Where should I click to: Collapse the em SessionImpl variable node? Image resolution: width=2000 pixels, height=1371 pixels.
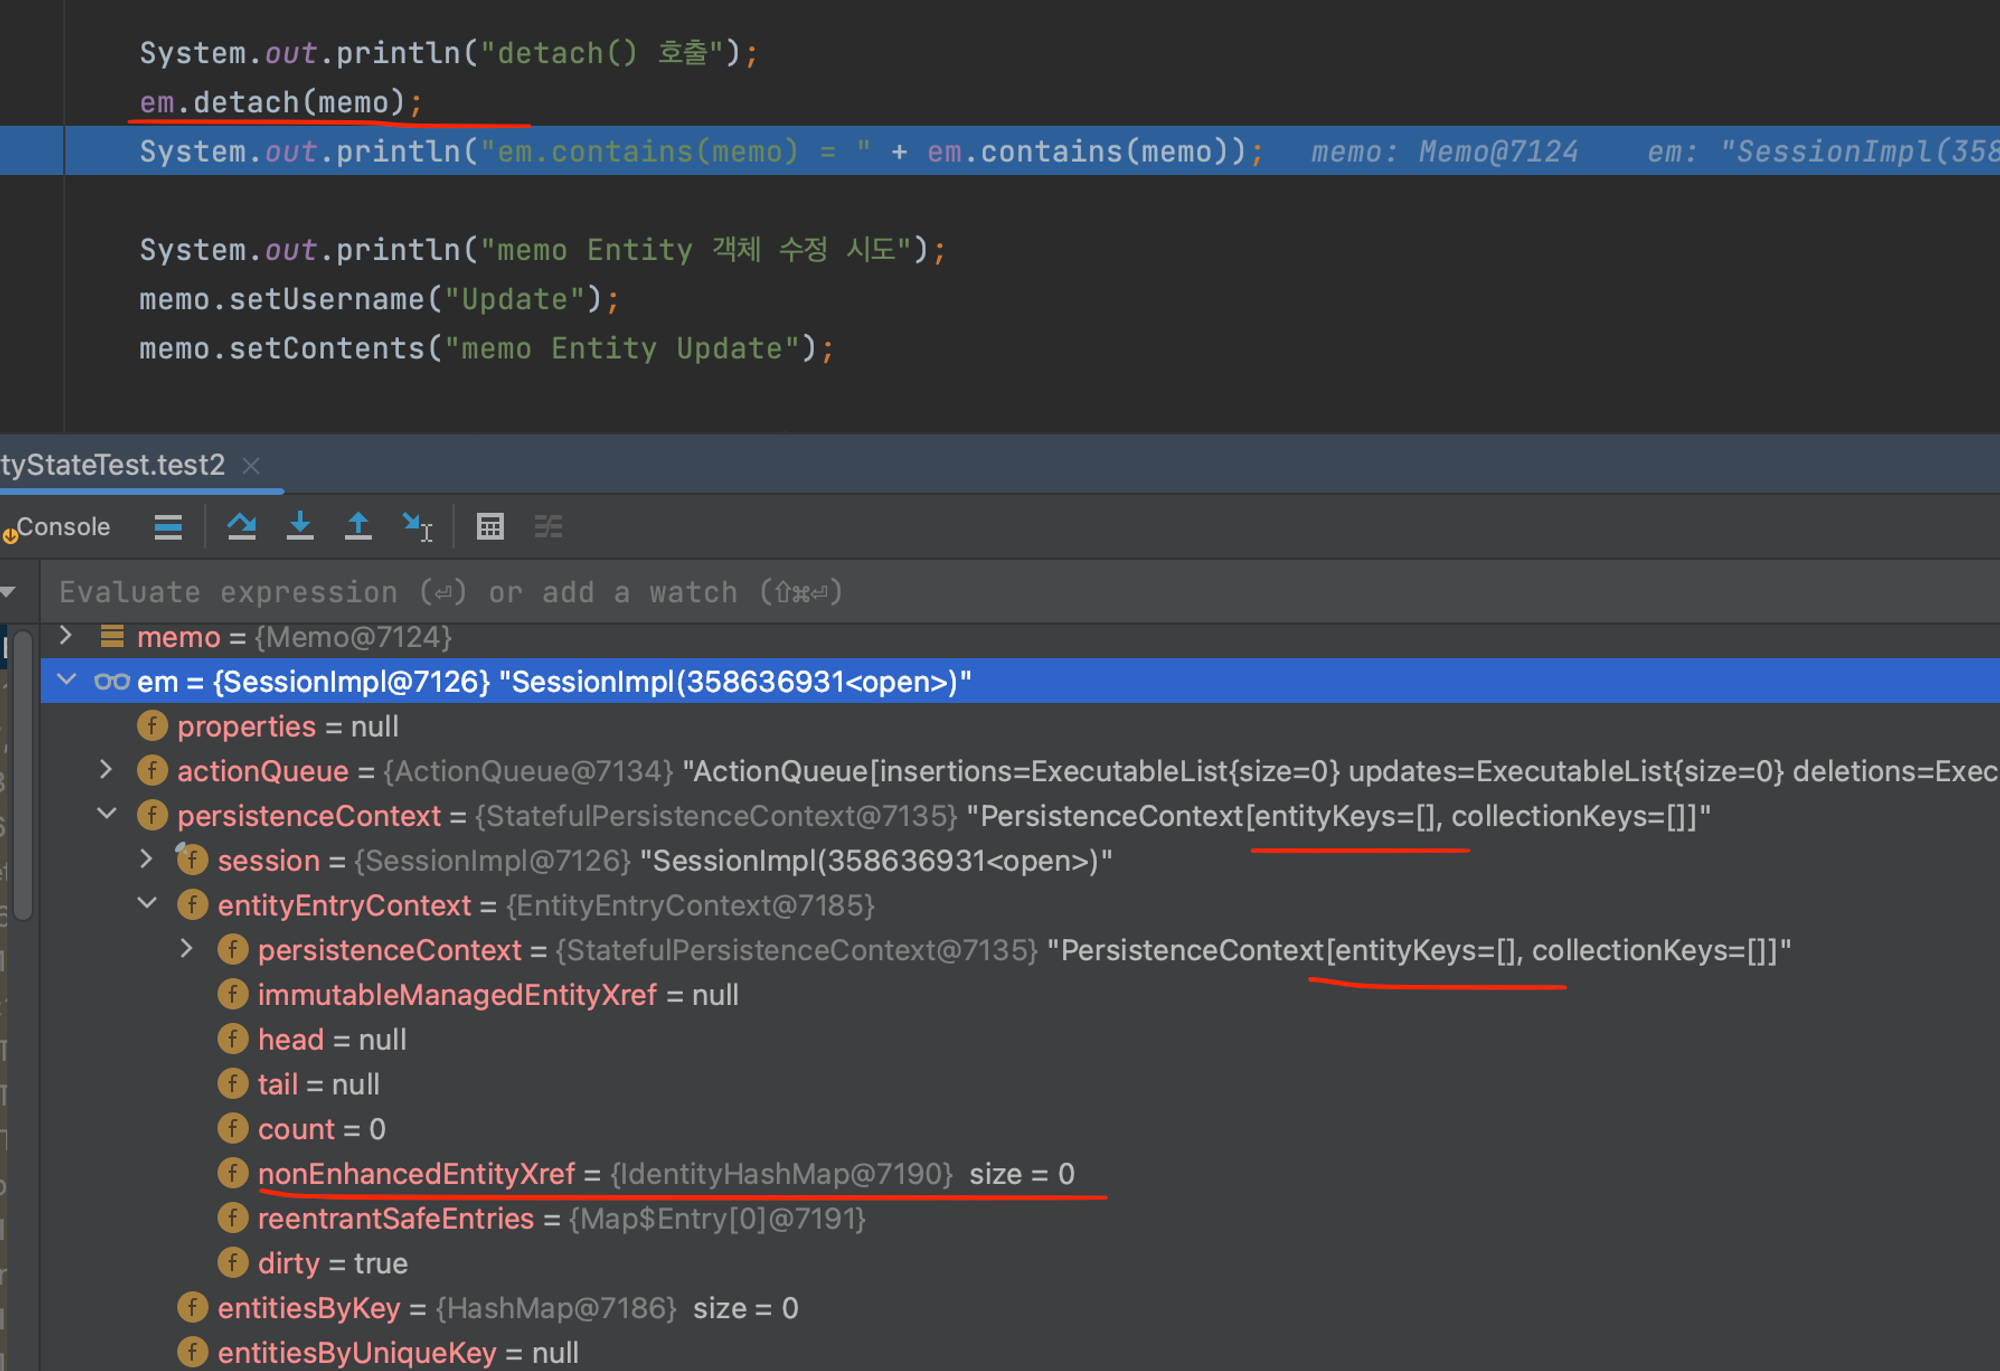point(66,681)
